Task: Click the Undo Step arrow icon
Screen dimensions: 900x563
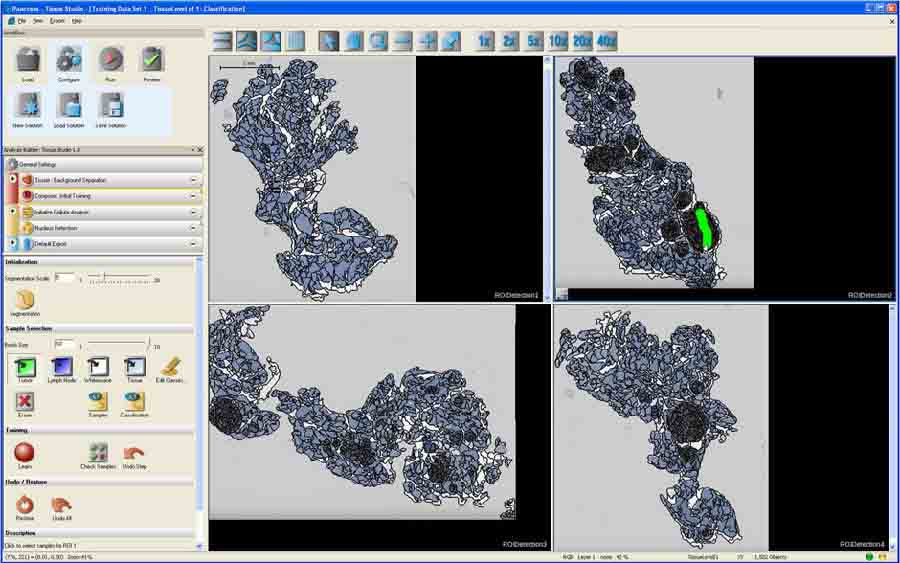Action: coord(134,452)
